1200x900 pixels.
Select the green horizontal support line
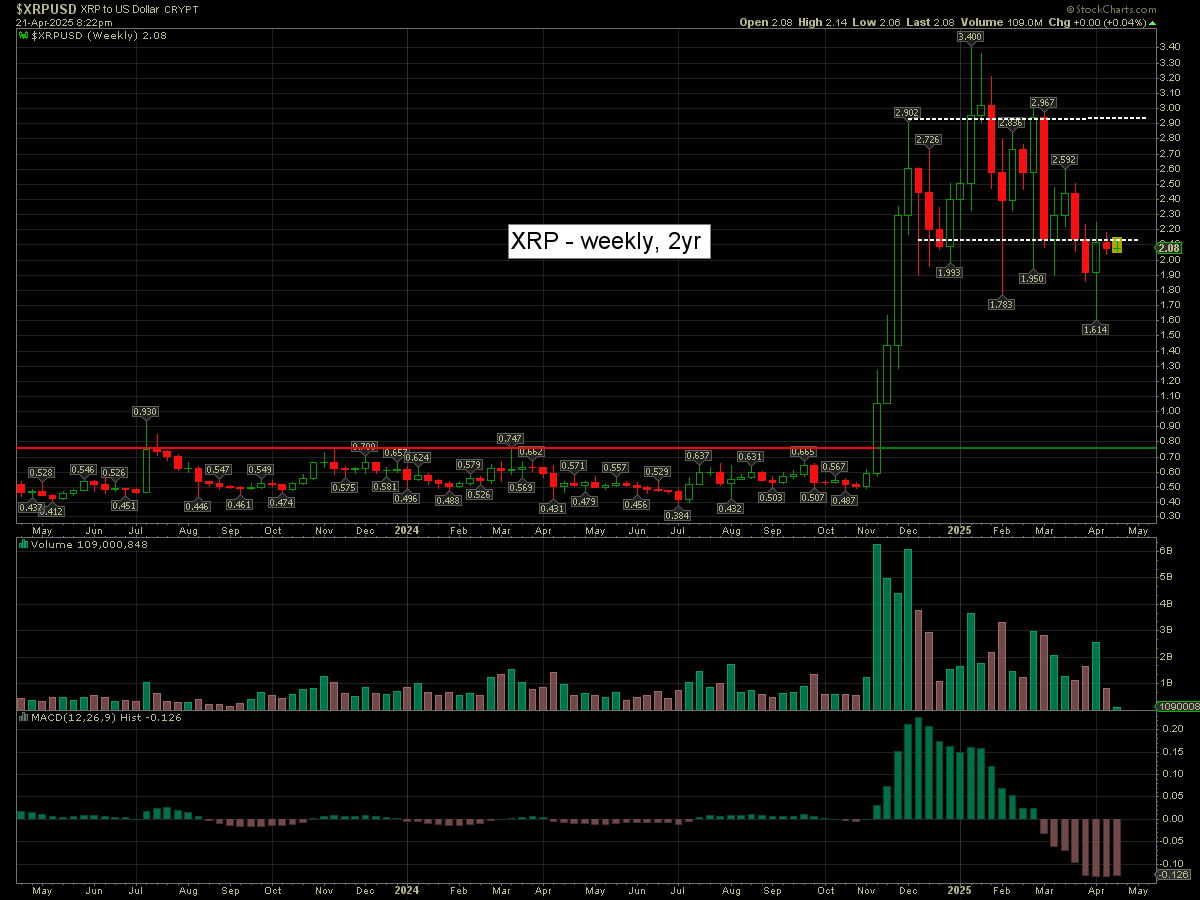point(1000,448)
